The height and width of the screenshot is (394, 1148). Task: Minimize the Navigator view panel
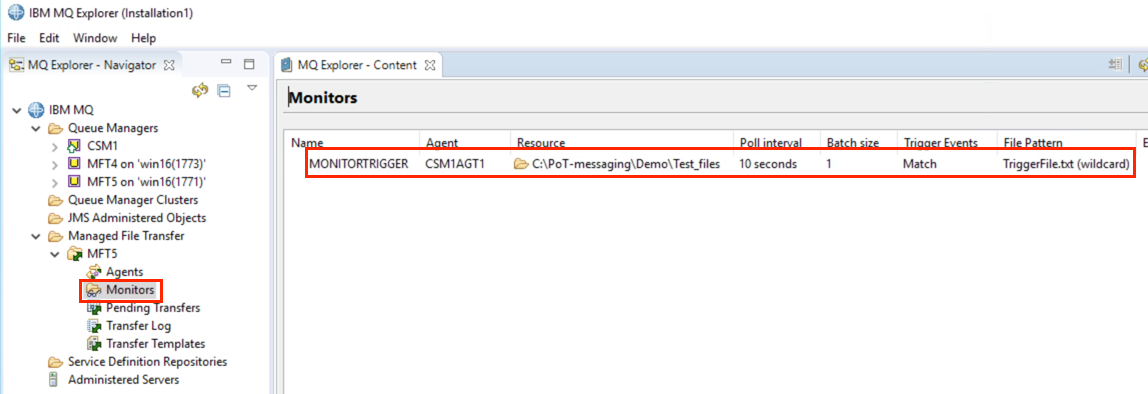click(226, 63)
